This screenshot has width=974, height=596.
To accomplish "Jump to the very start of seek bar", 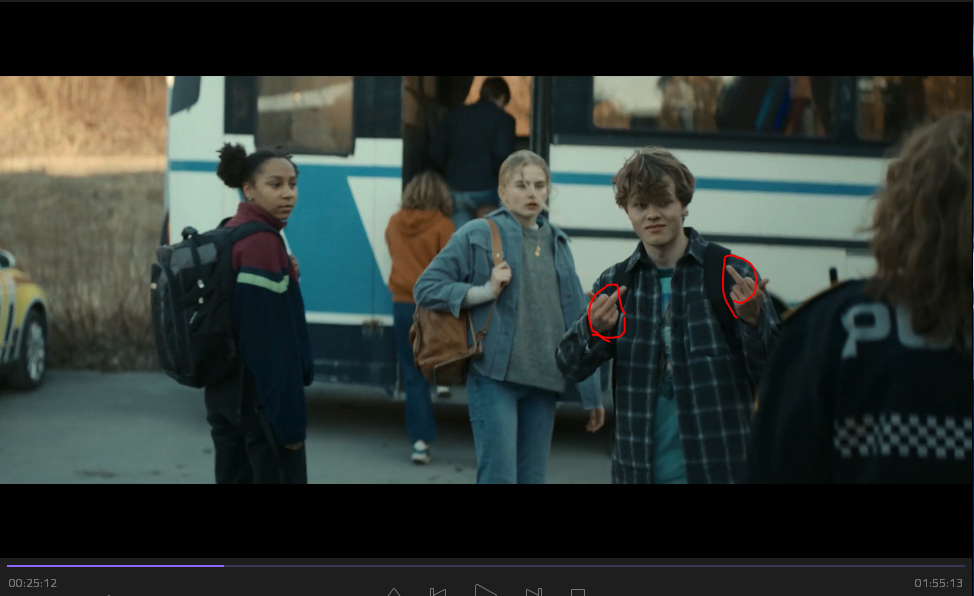I will pos(8,566).
